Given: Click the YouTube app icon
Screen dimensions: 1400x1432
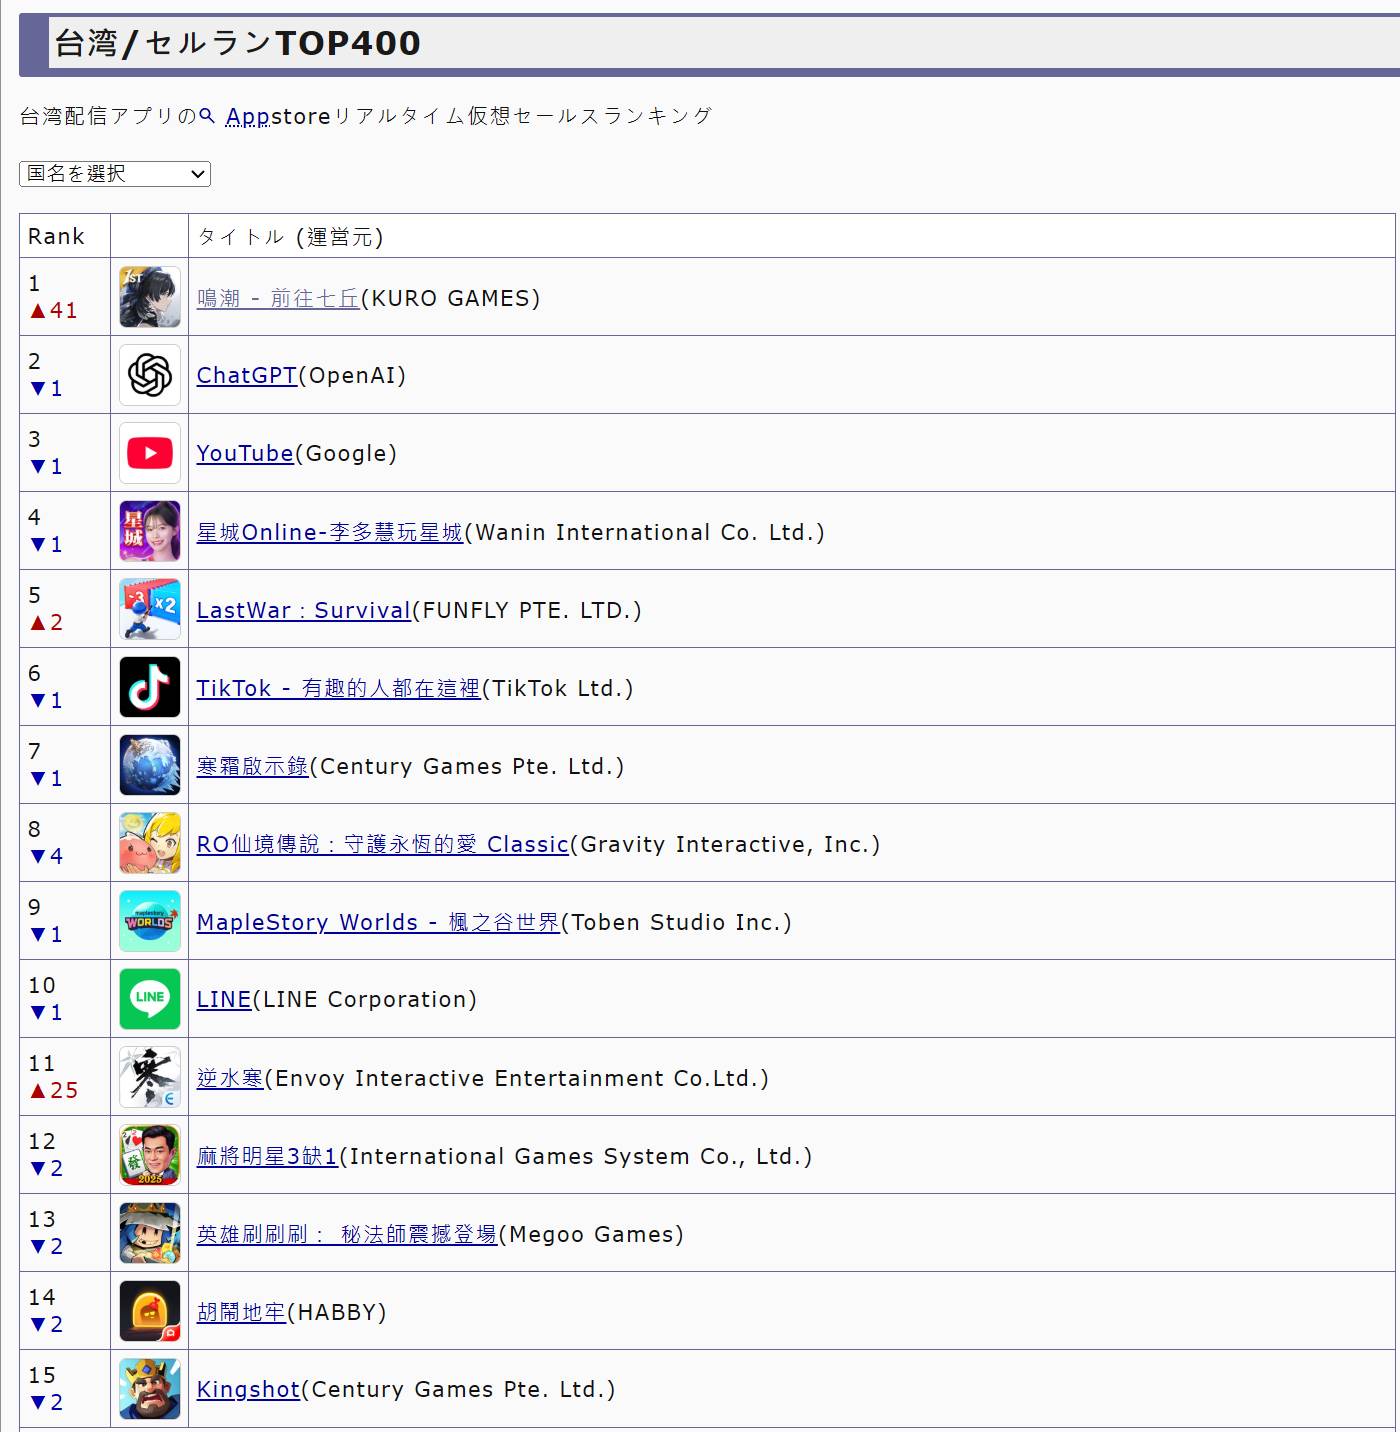Looking at the screenshot, I should 150,453.
